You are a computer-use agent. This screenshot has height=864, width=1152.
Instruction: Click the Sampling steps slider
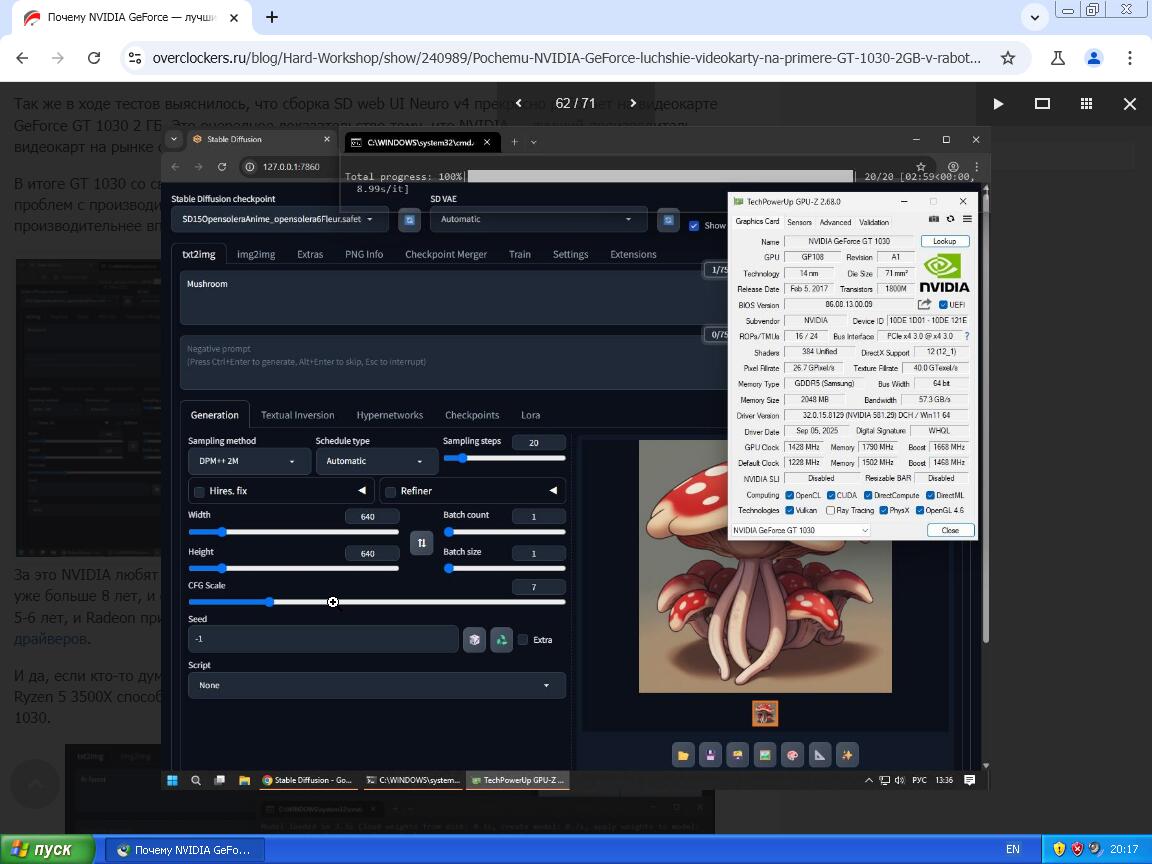pyautogui.click(x=504, y=458)
